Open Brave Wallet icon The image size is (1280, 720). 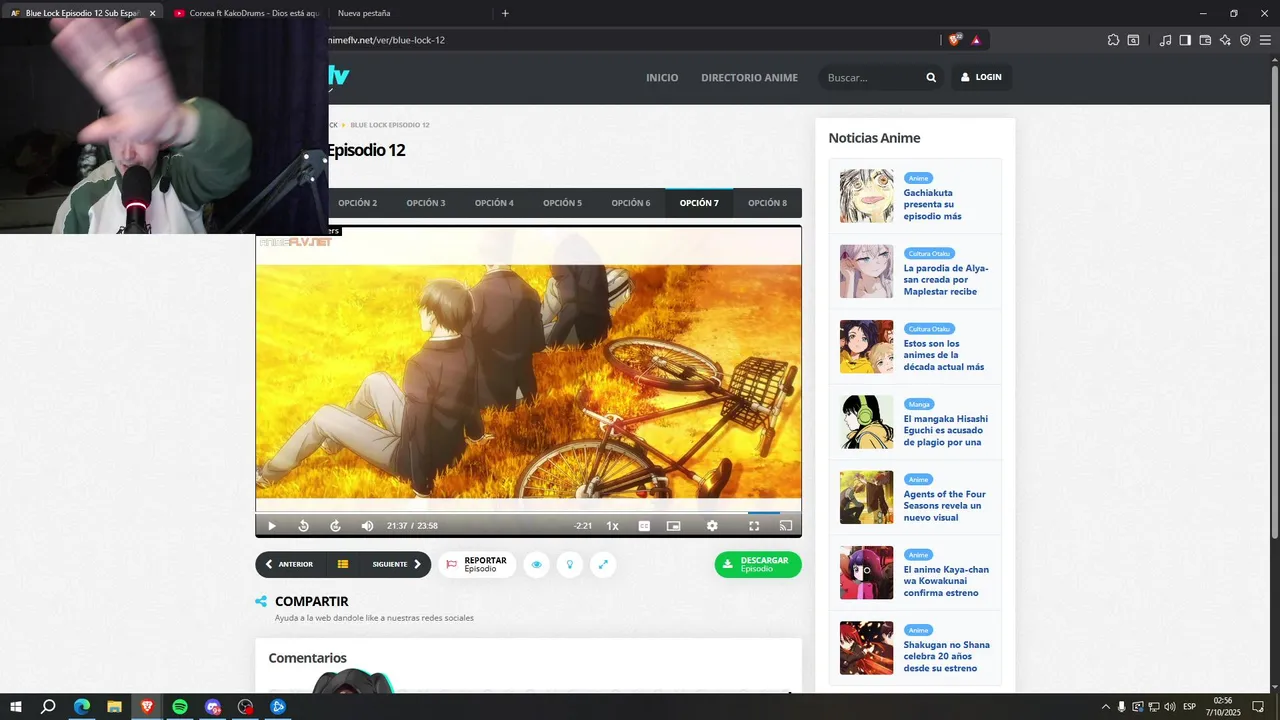coord(1205,40)
